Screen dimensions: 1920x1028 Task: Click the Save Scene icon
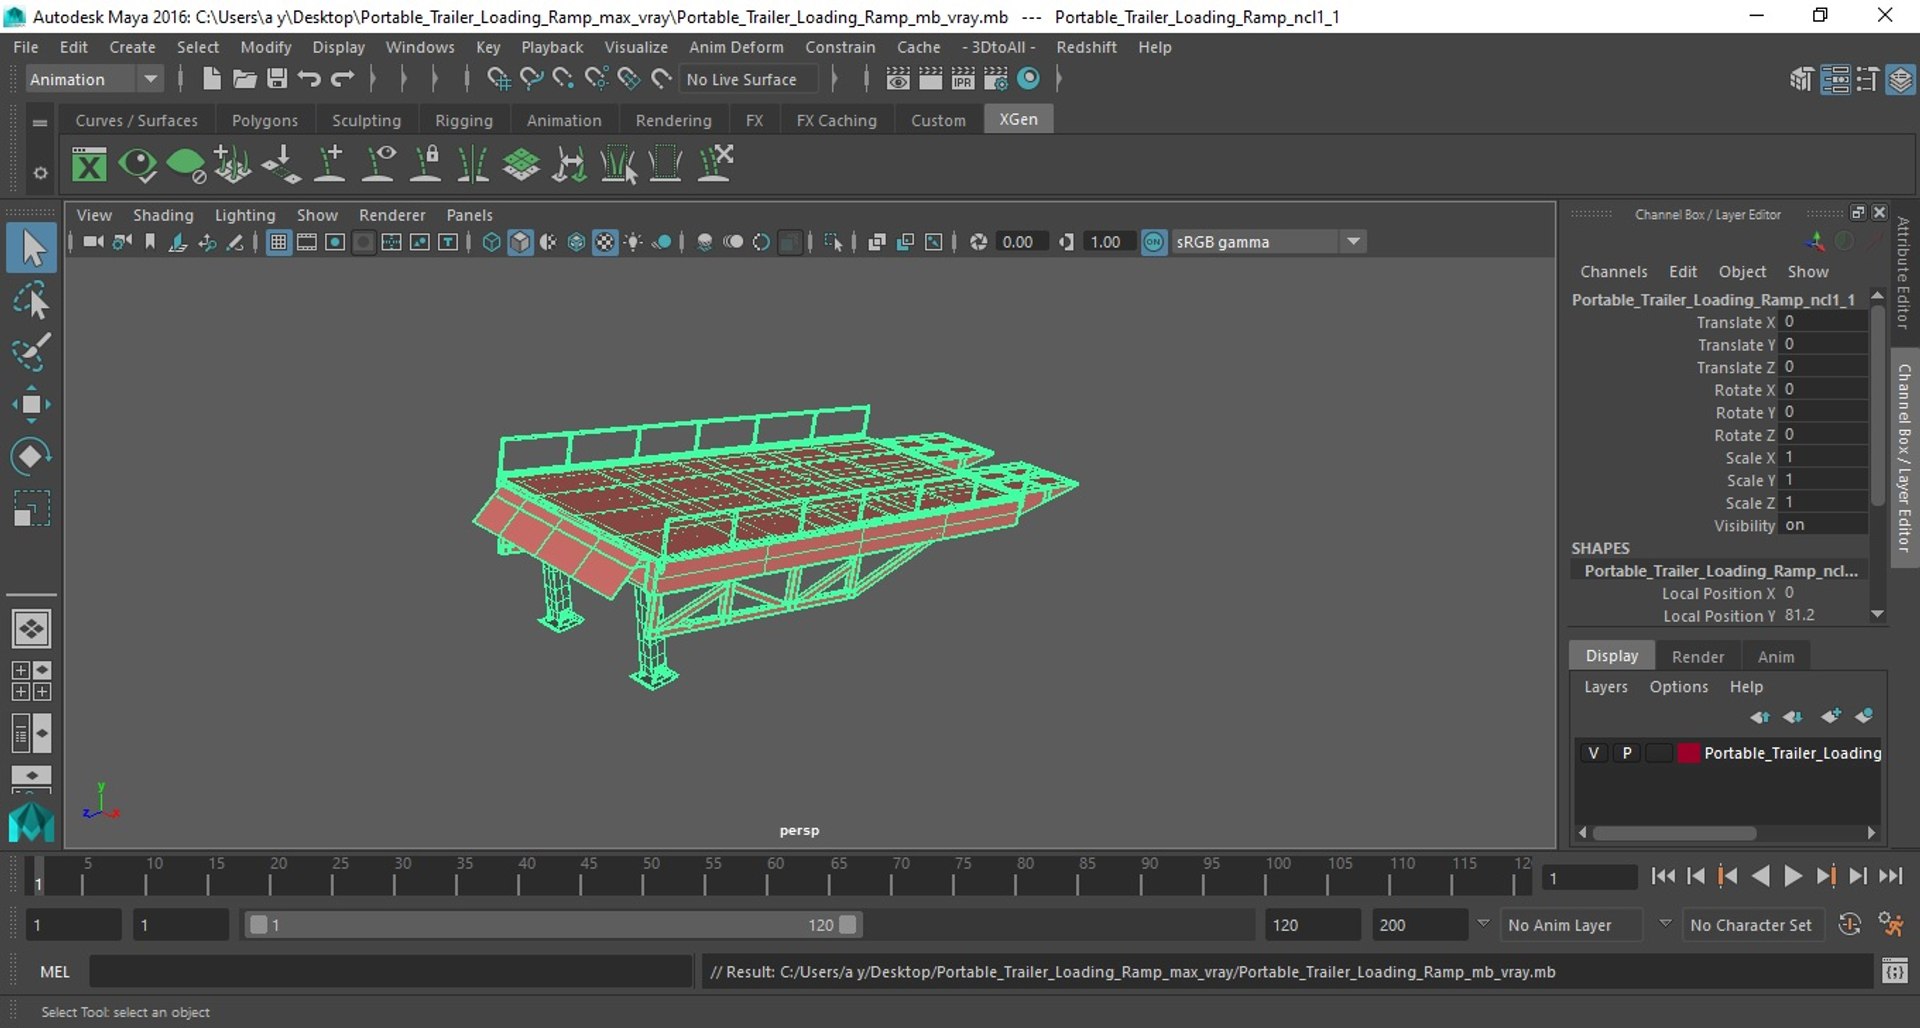point(277,79)
